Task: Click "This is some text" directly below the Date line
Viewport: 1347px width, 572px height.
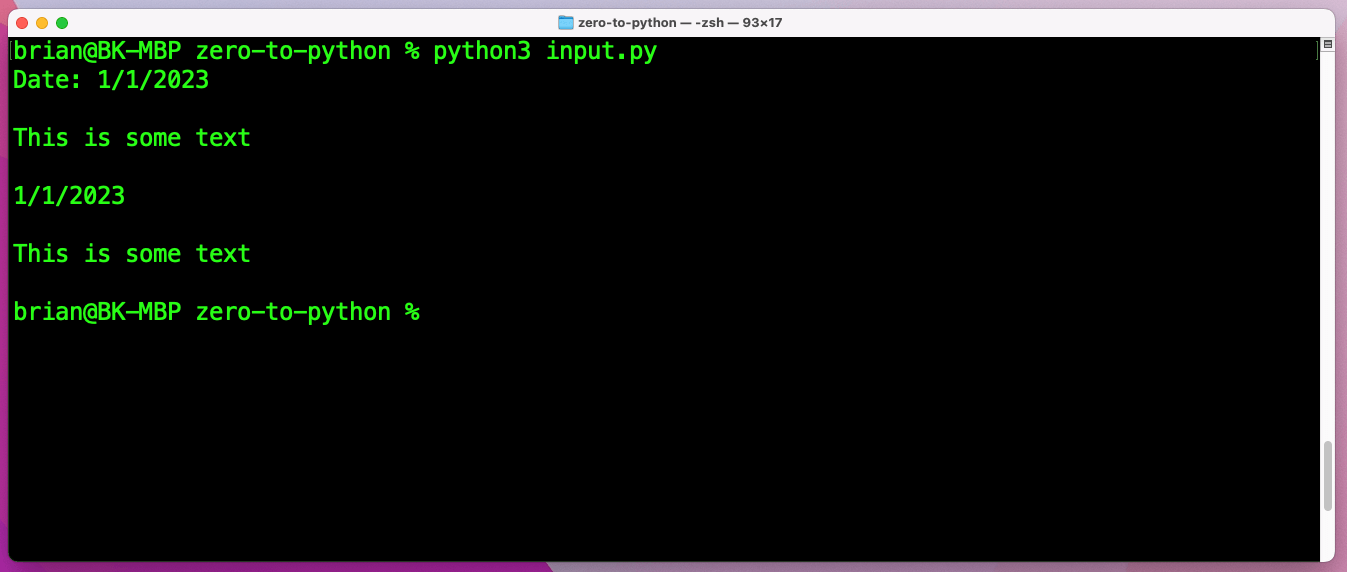Action: [x=132, y=138]
